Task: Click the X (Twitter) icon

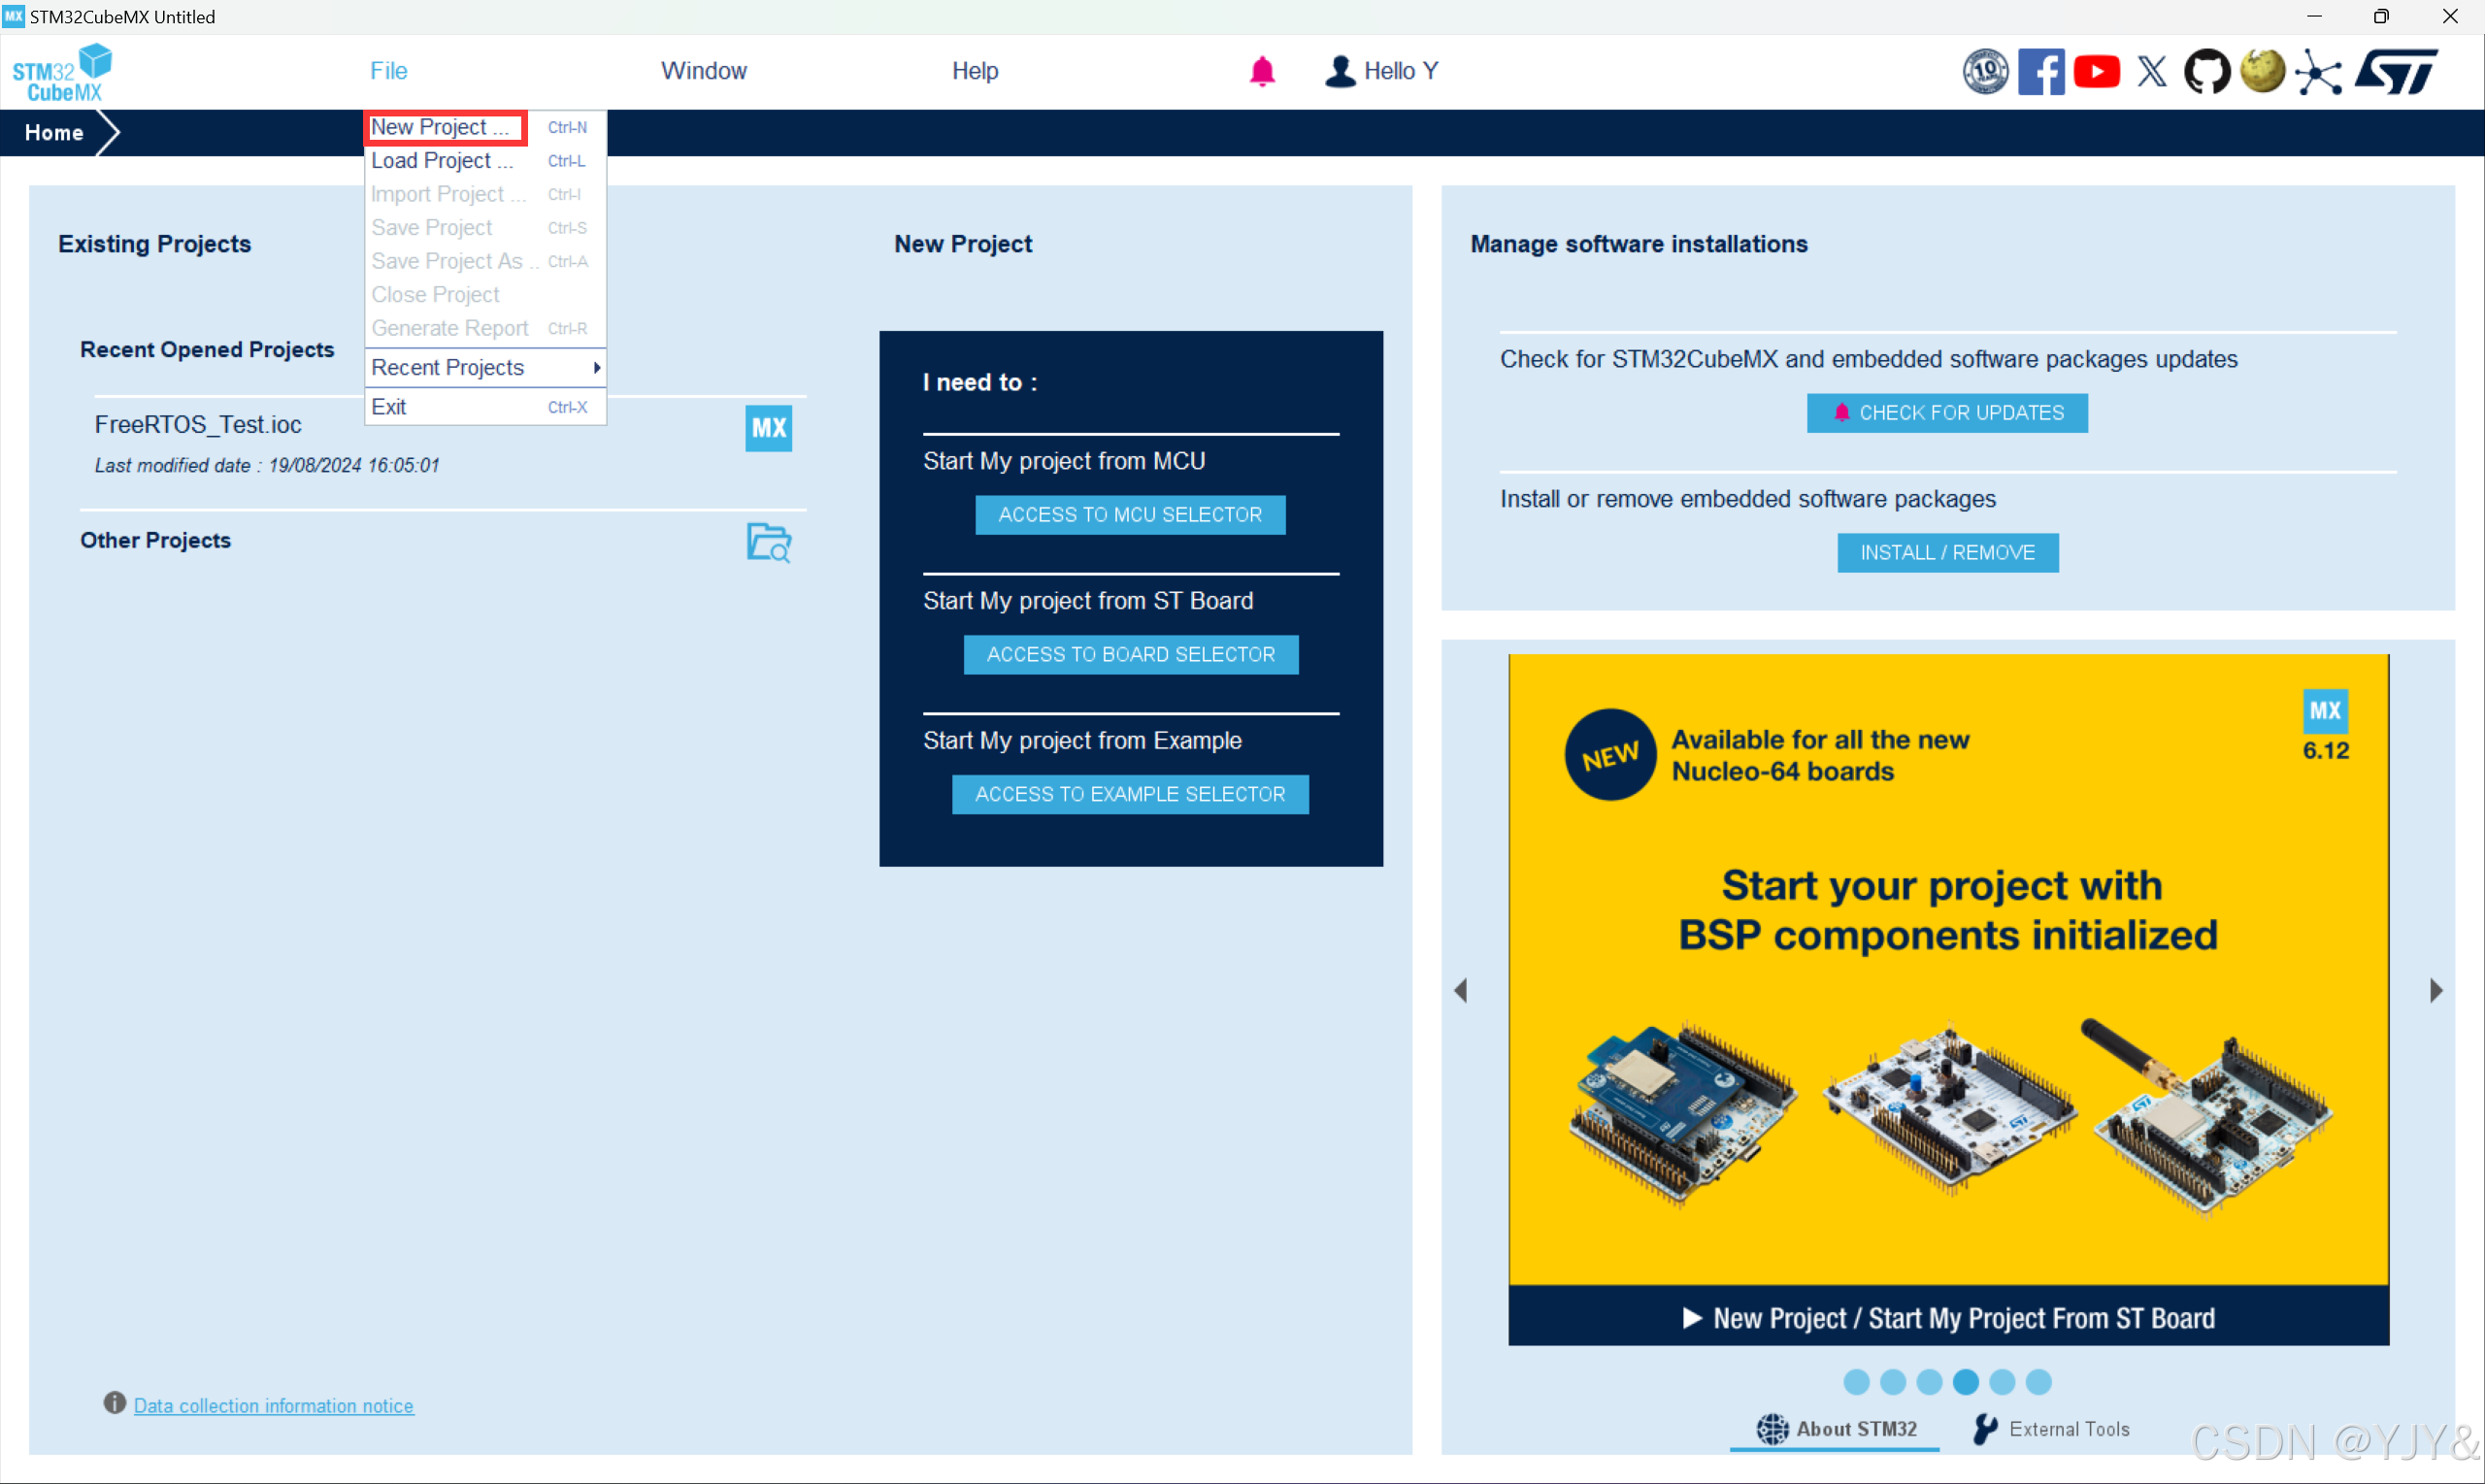Action: (2152, 71)
